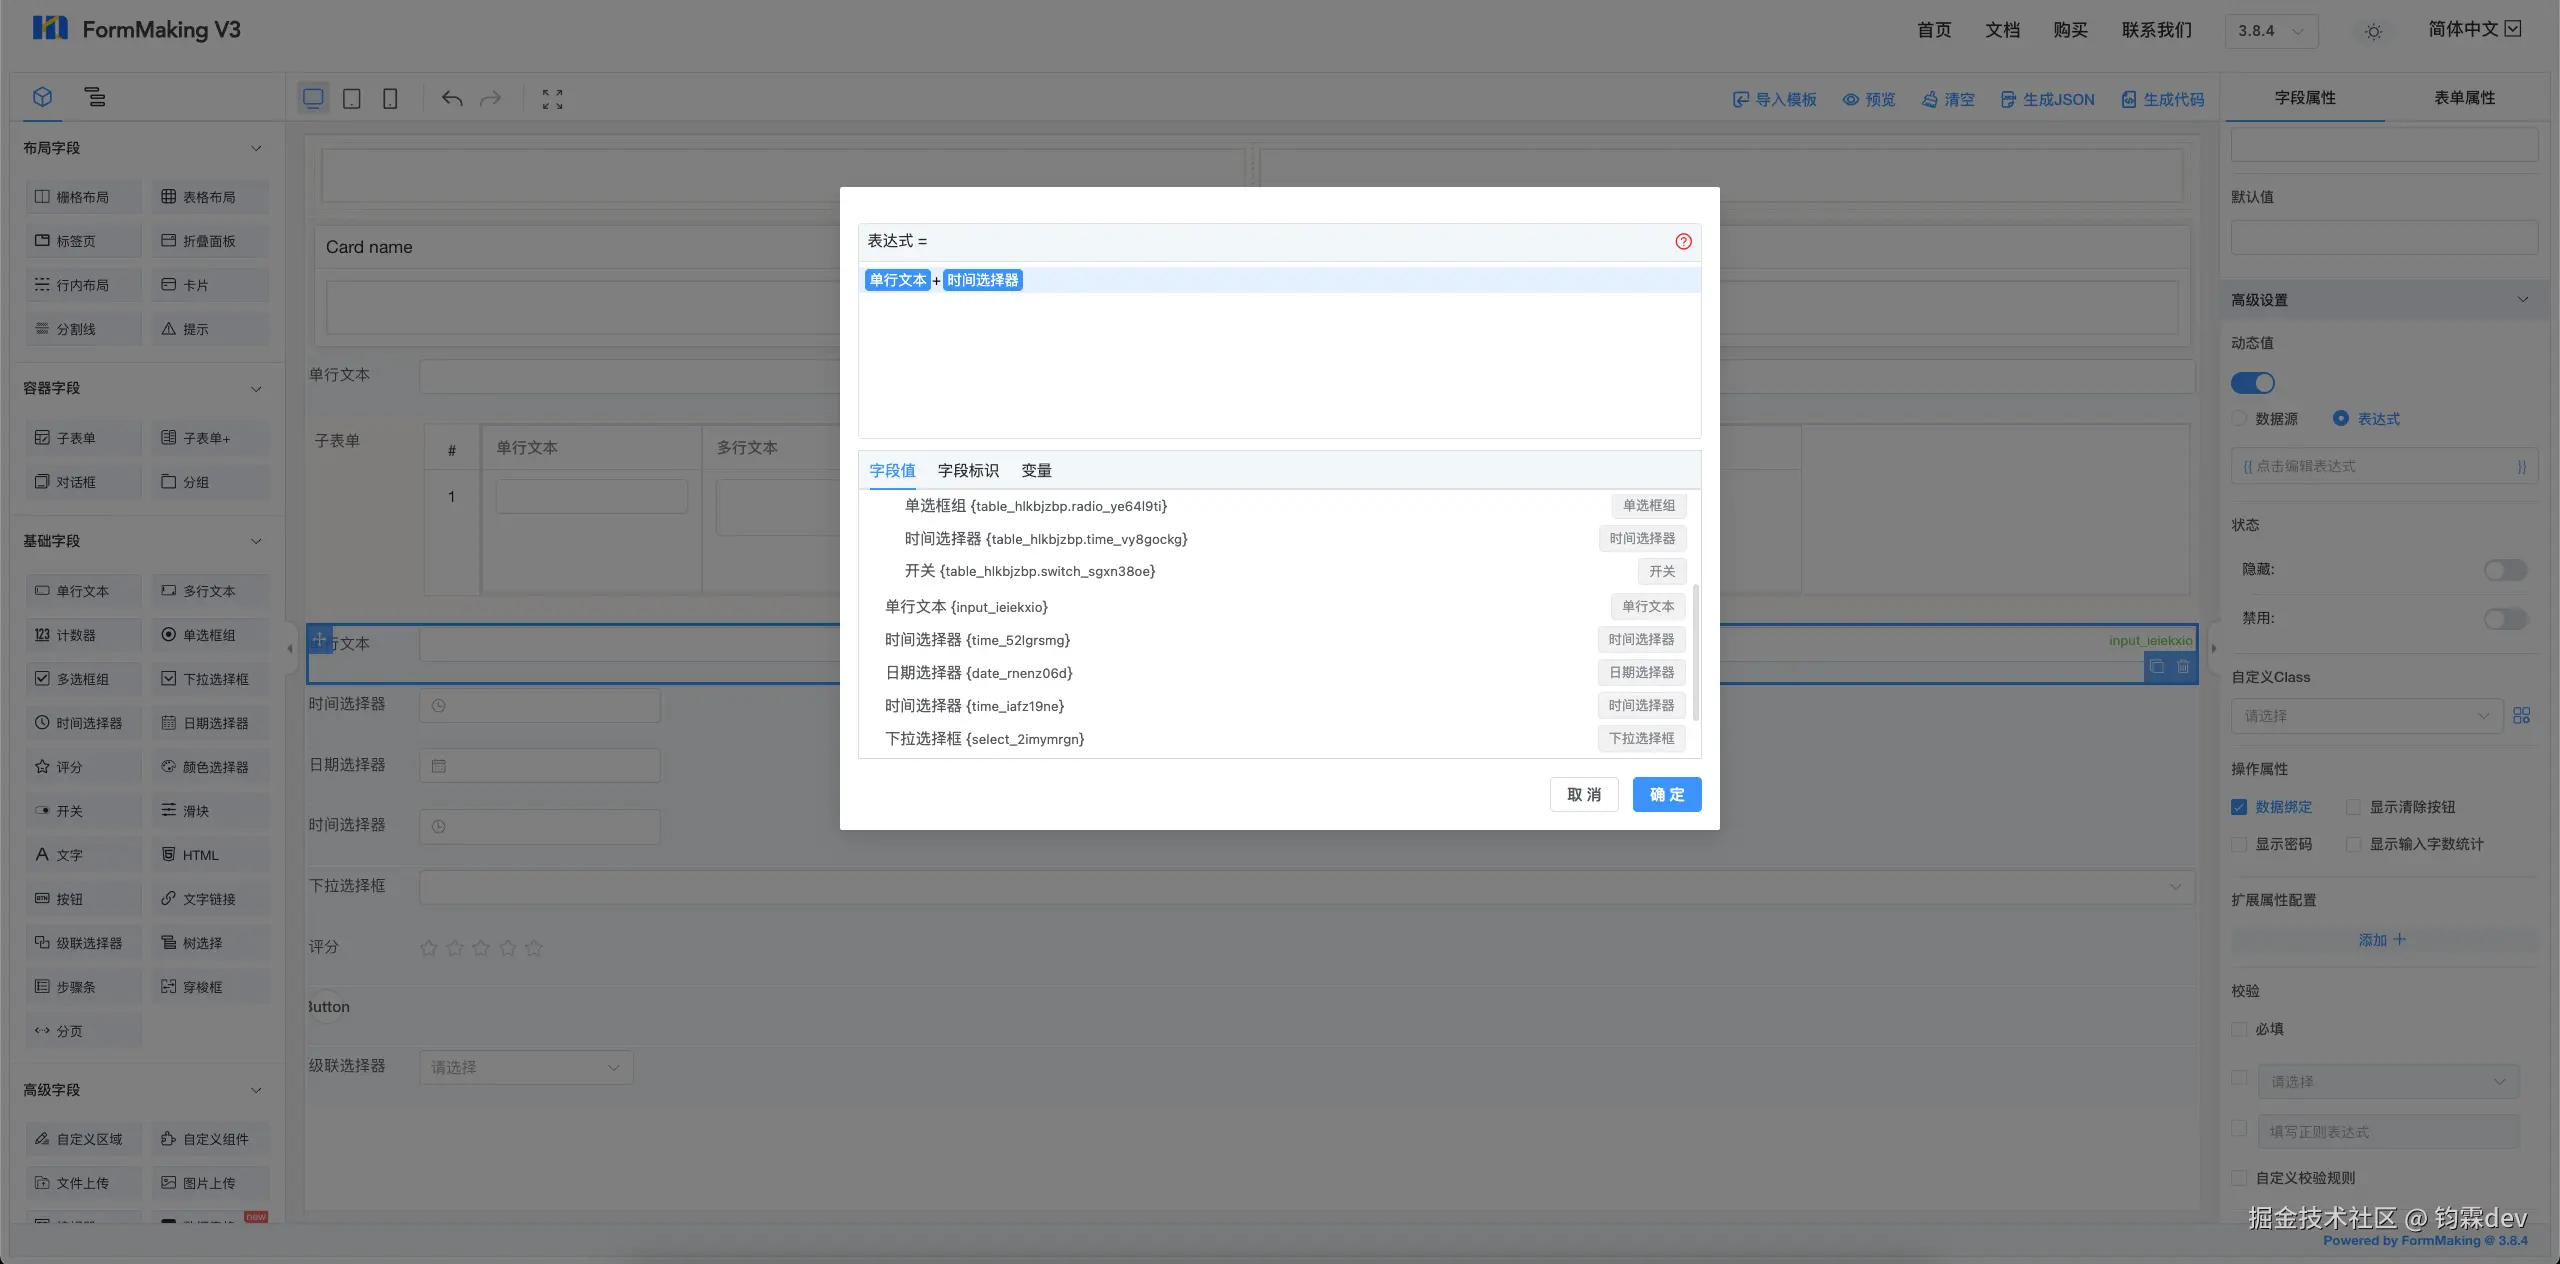The image size is (2560, 1264).
Task: Click the 取消 cancel button
Action: coord(1583,794)
